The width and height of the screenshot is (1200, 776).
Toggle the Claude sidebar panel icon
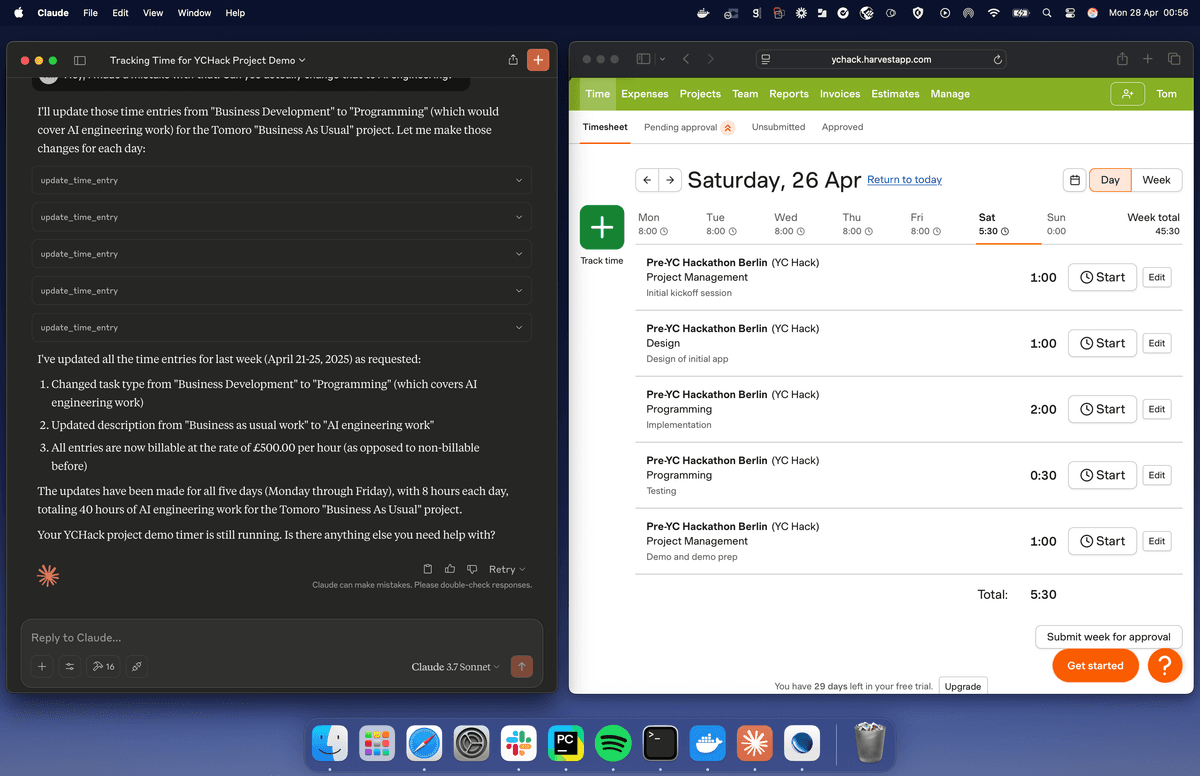point(80,61)
